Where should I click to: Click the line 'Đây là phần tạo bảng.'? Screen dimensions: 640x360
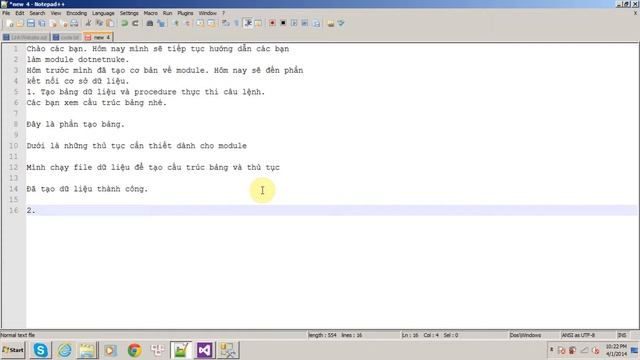coord(76,124)
